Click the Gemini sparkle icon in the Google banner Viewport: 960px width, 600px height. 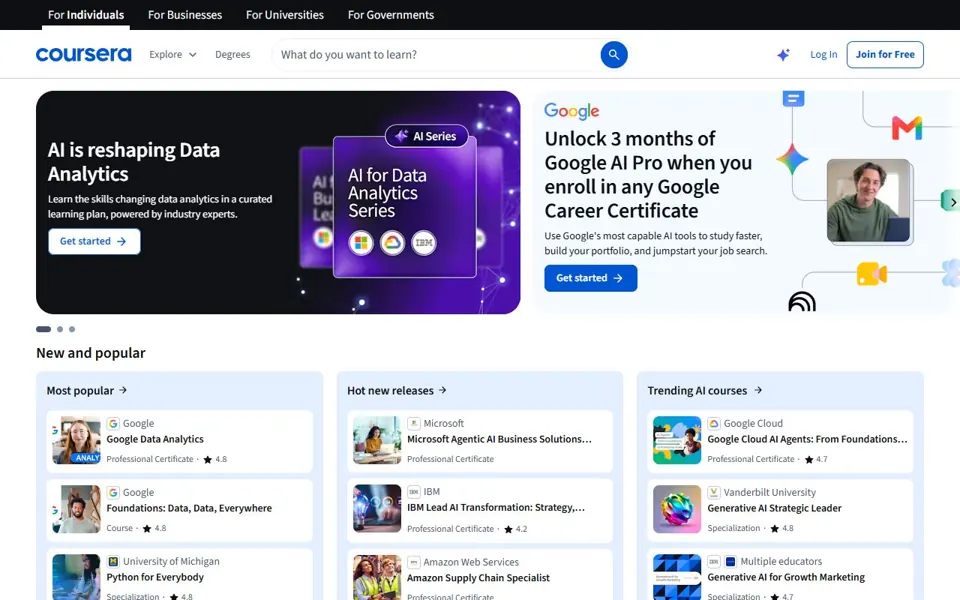click(792, 159)
